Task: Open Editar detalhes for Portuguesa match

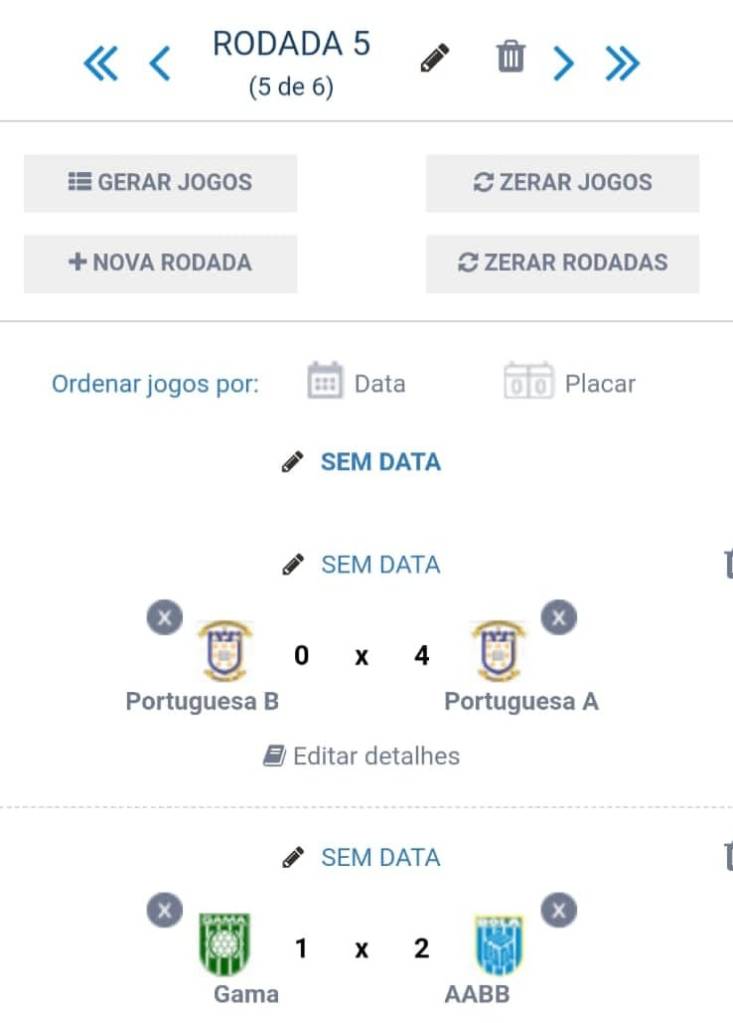Action: pyautogui.click(x=362, y=756)
